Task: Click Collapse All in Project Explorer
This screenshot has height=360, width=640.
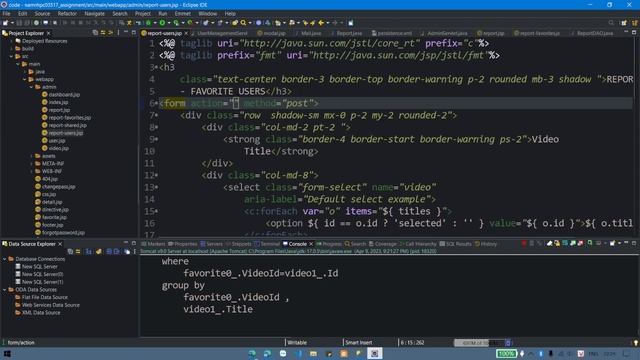Action: 95,33
